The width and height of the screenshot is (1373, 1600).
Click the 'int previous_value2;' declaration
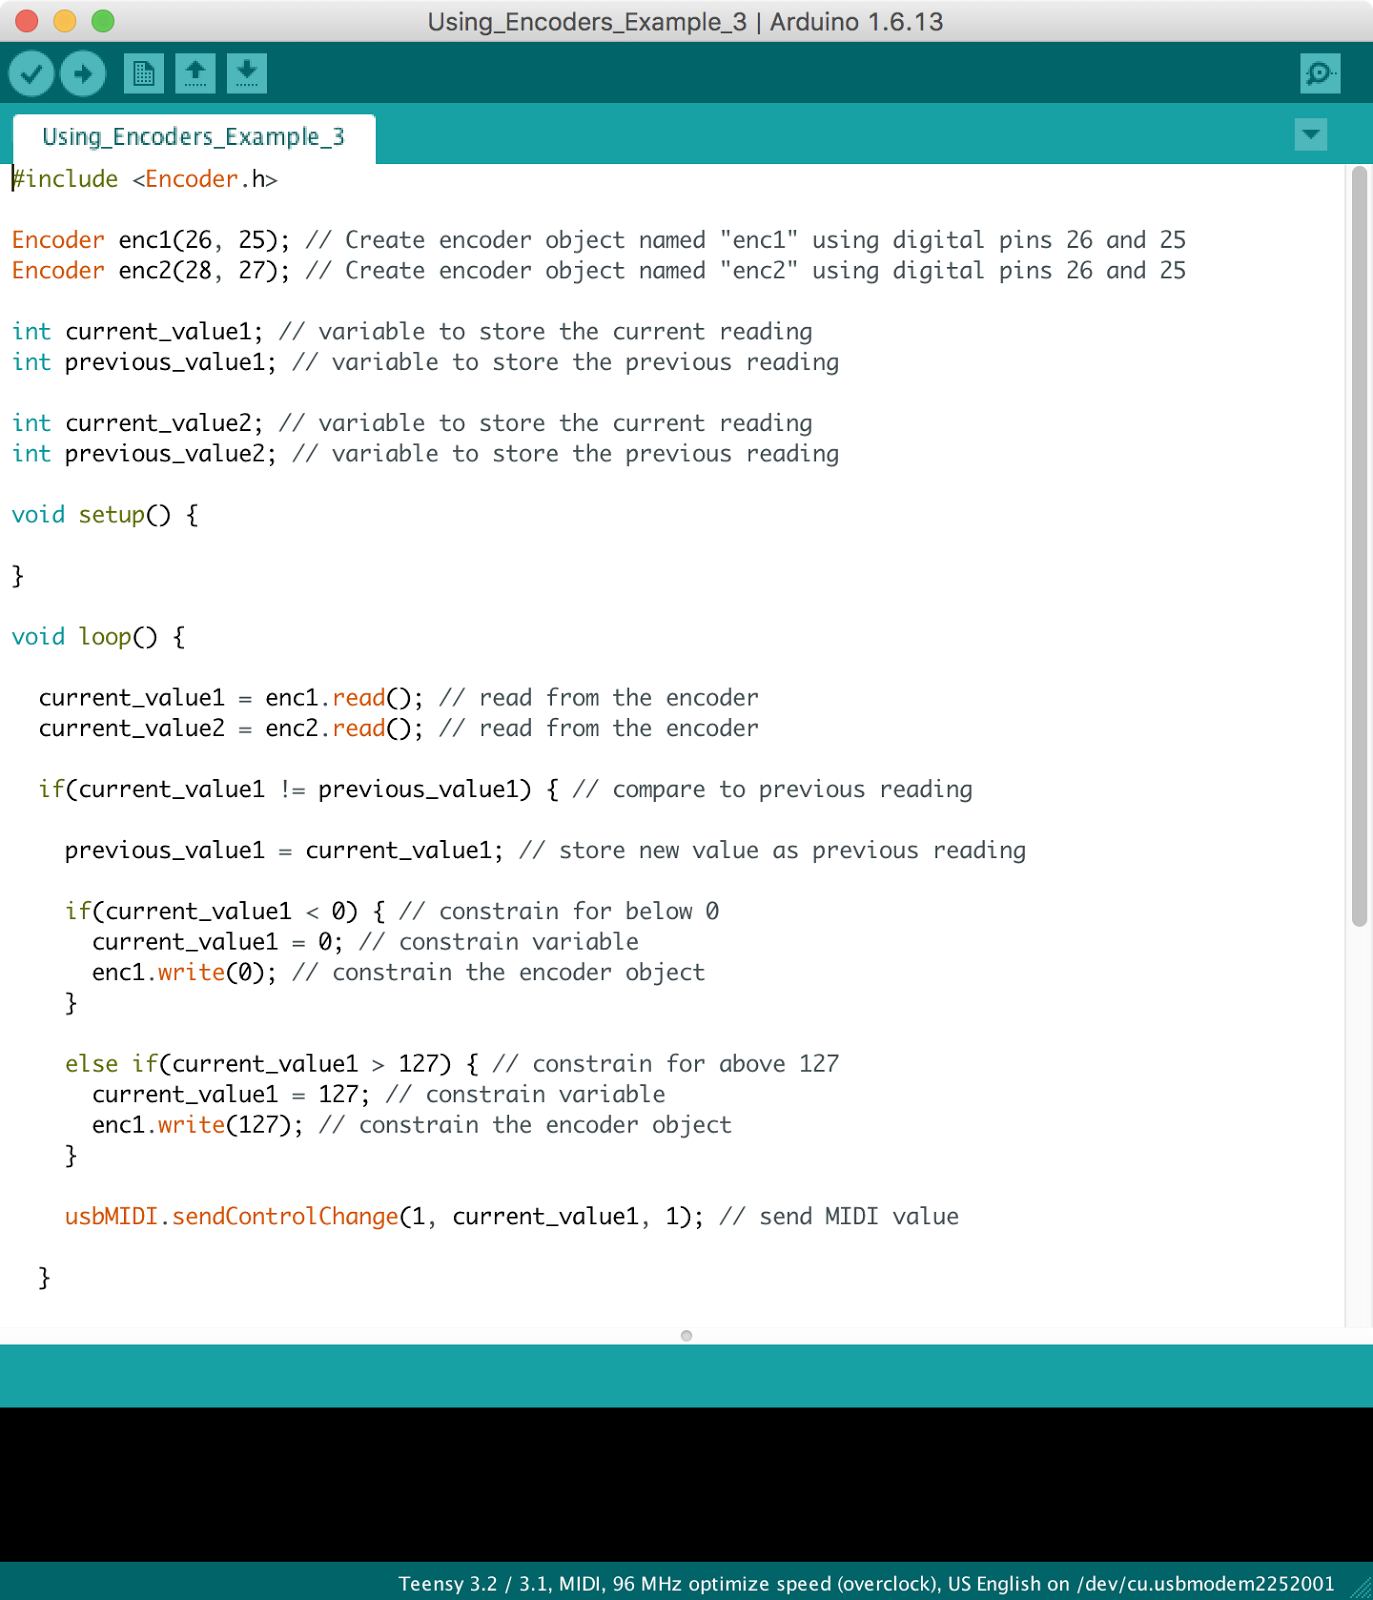[145, 454]
